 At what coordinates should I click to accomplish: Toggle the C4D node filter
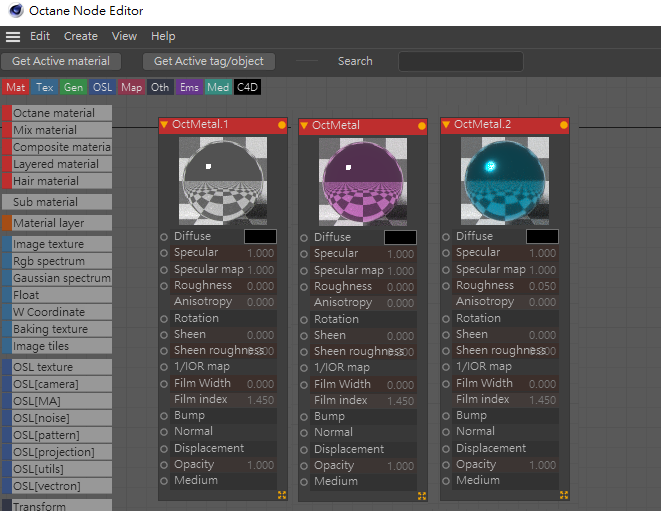(x=247, y=87)
